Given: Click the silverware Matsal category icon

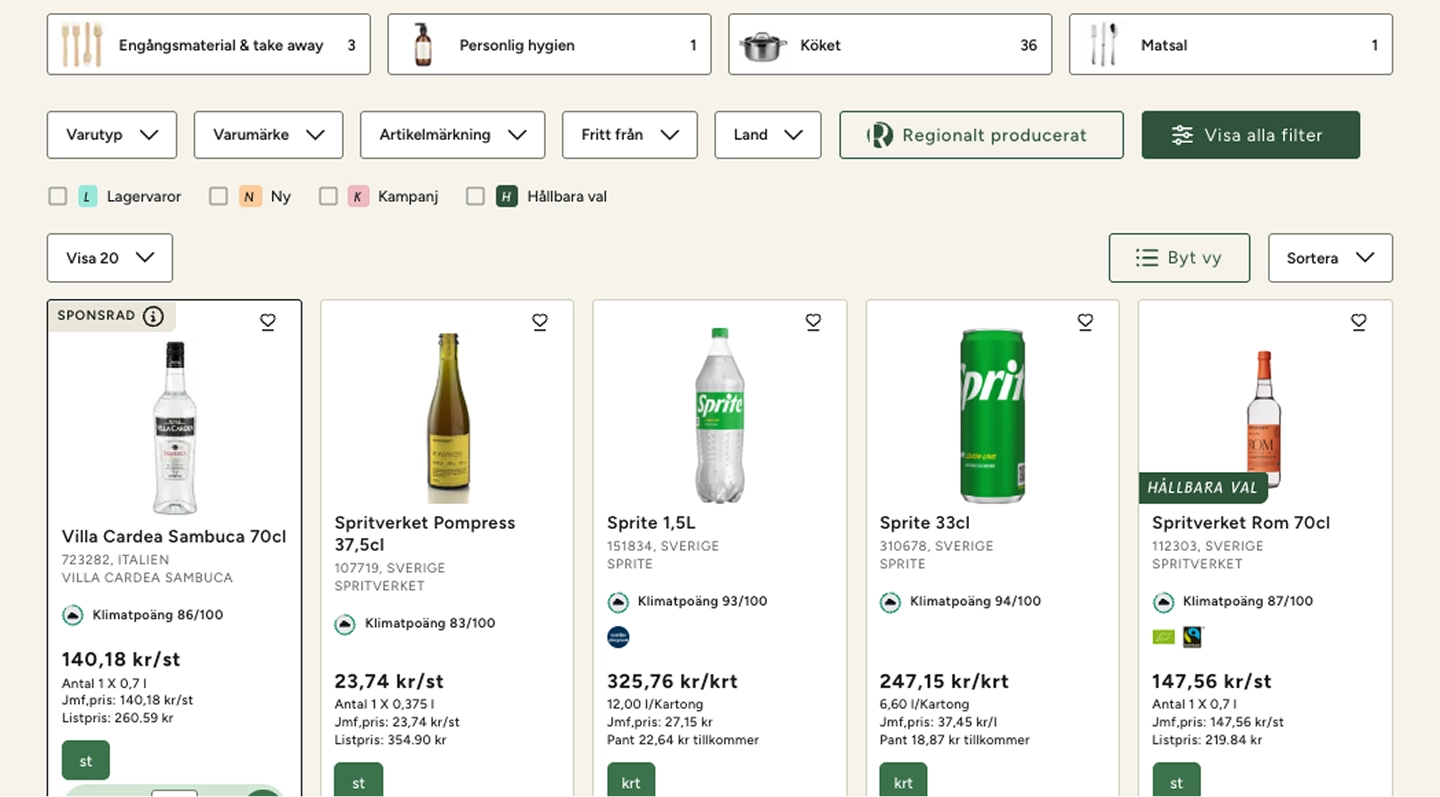Looking at the screenshot, I should point(1104,45).
